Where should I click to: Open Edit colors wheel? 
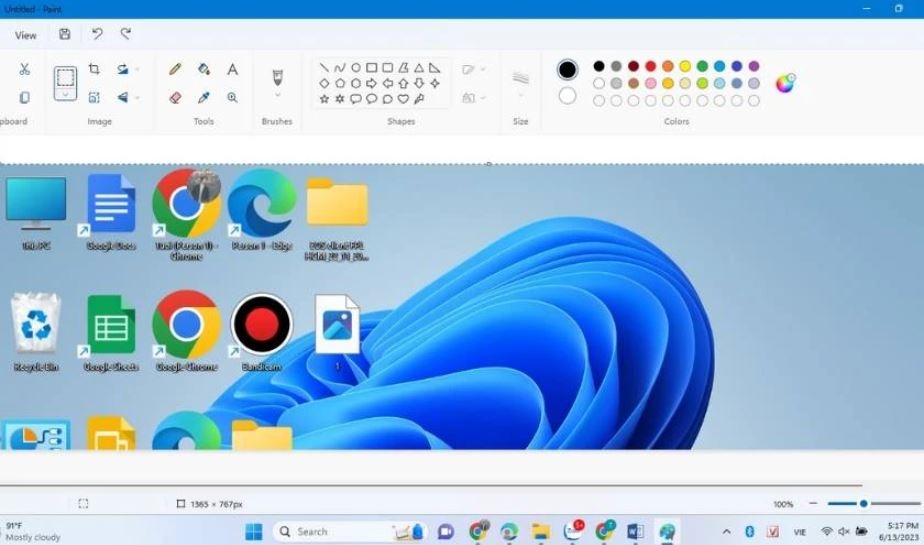[785, 83]
